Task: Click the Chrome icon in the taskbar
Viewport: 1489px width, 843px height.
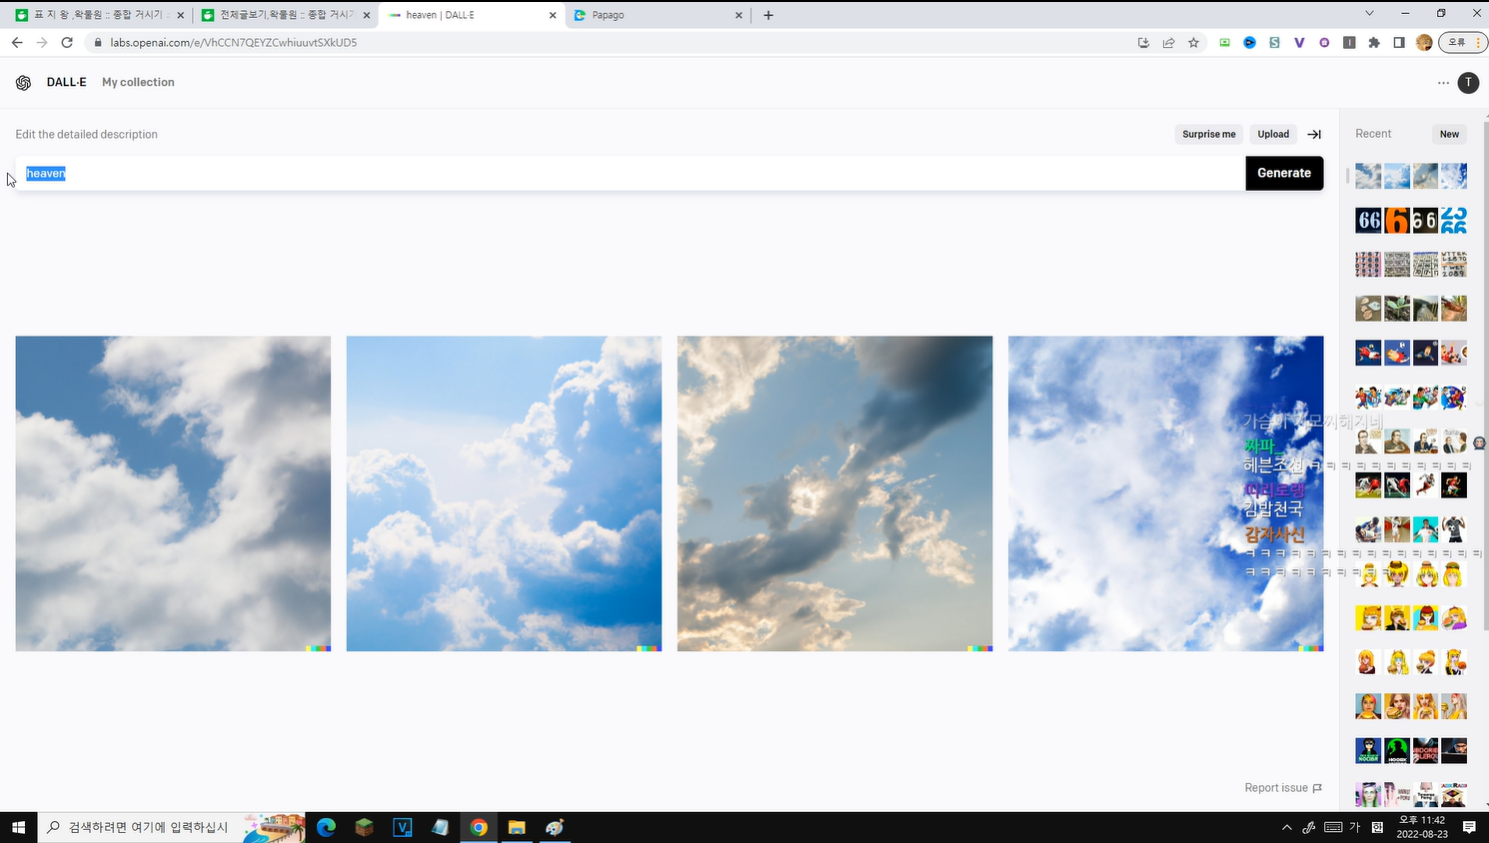Action: pyautogui.click(x=478, y=827)
